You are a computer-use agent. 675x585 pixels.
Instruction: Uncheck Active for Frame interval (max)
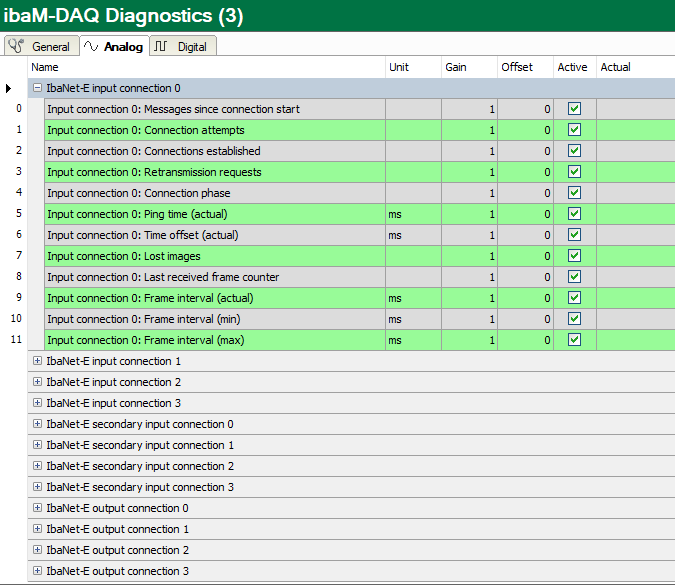[x=574, y=340]
